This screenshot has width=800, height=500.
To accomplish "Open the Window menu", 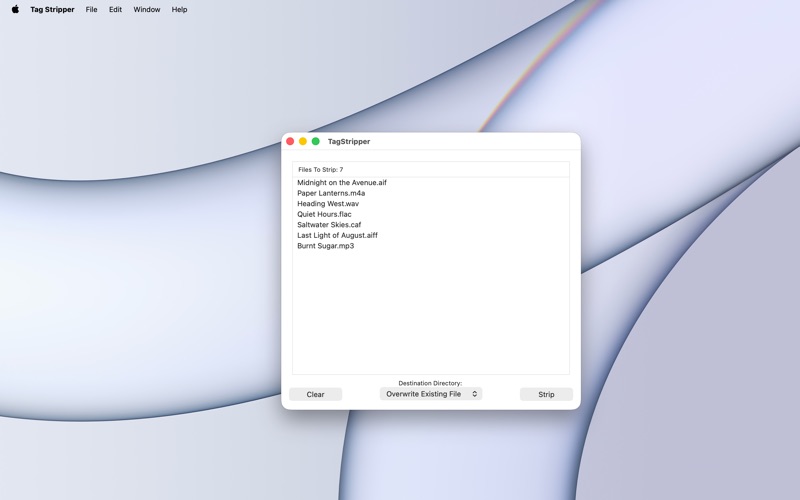I will [146, 9].
